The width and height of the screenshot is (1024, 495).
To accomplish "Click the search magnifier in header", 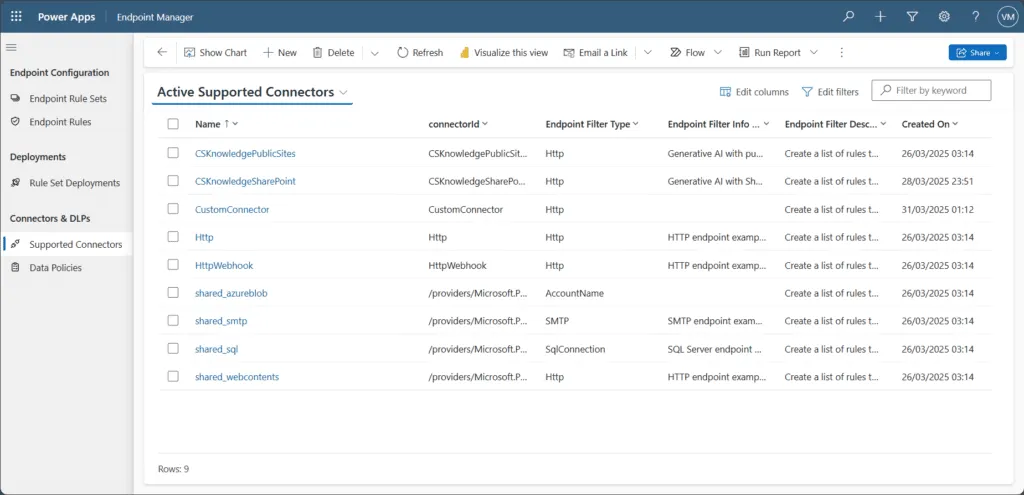I will [848, 17].
